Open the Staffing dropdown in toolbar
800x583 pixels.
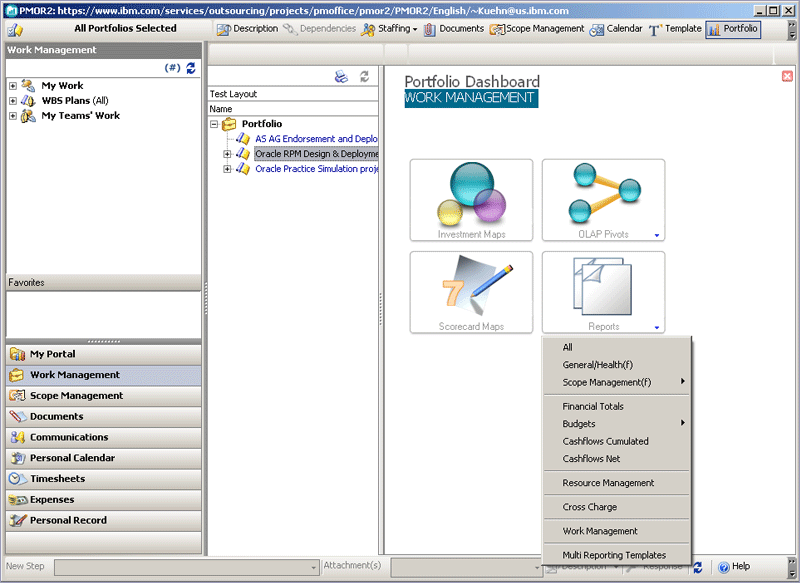tap(389, 29)
